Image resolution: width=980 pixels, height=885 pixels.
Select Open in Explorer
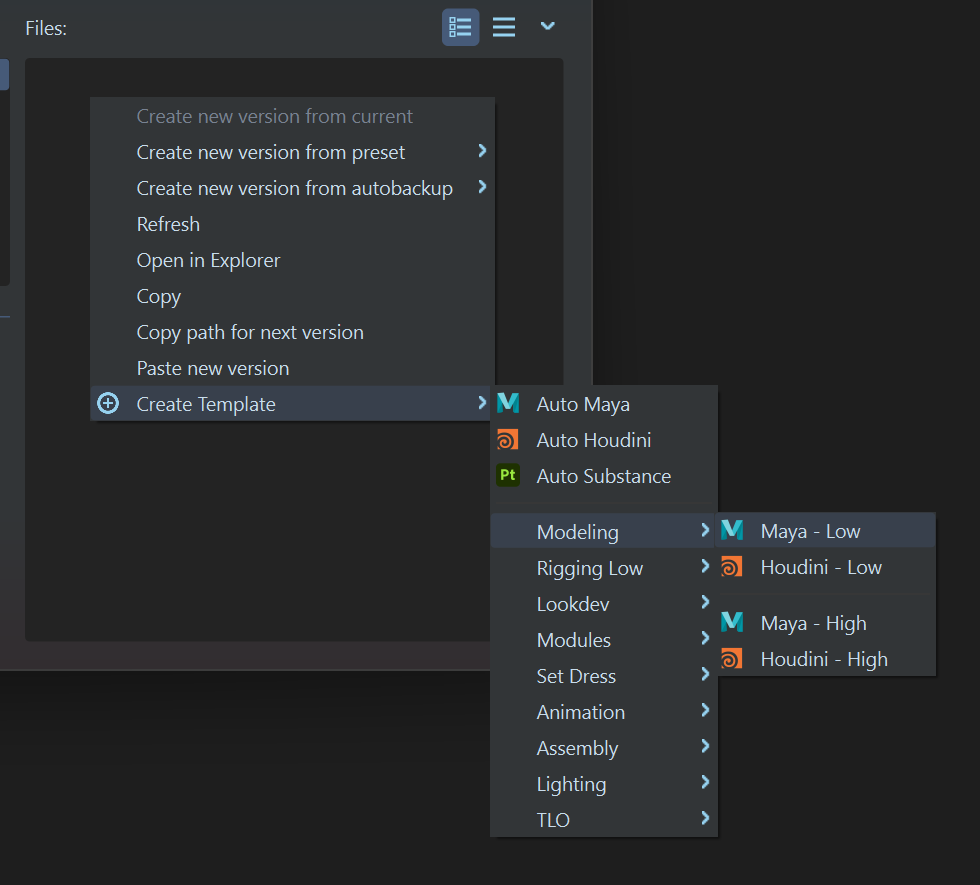click(292, 260)
